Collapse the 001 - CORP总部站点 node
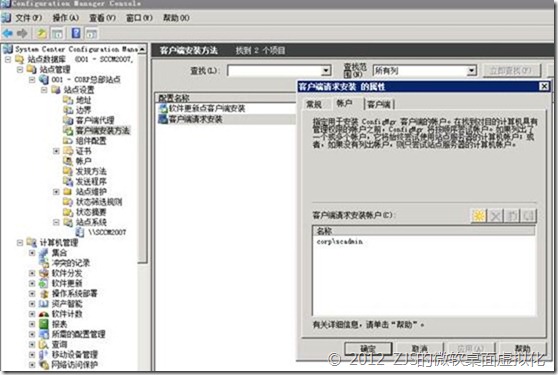 coord(32,80)
